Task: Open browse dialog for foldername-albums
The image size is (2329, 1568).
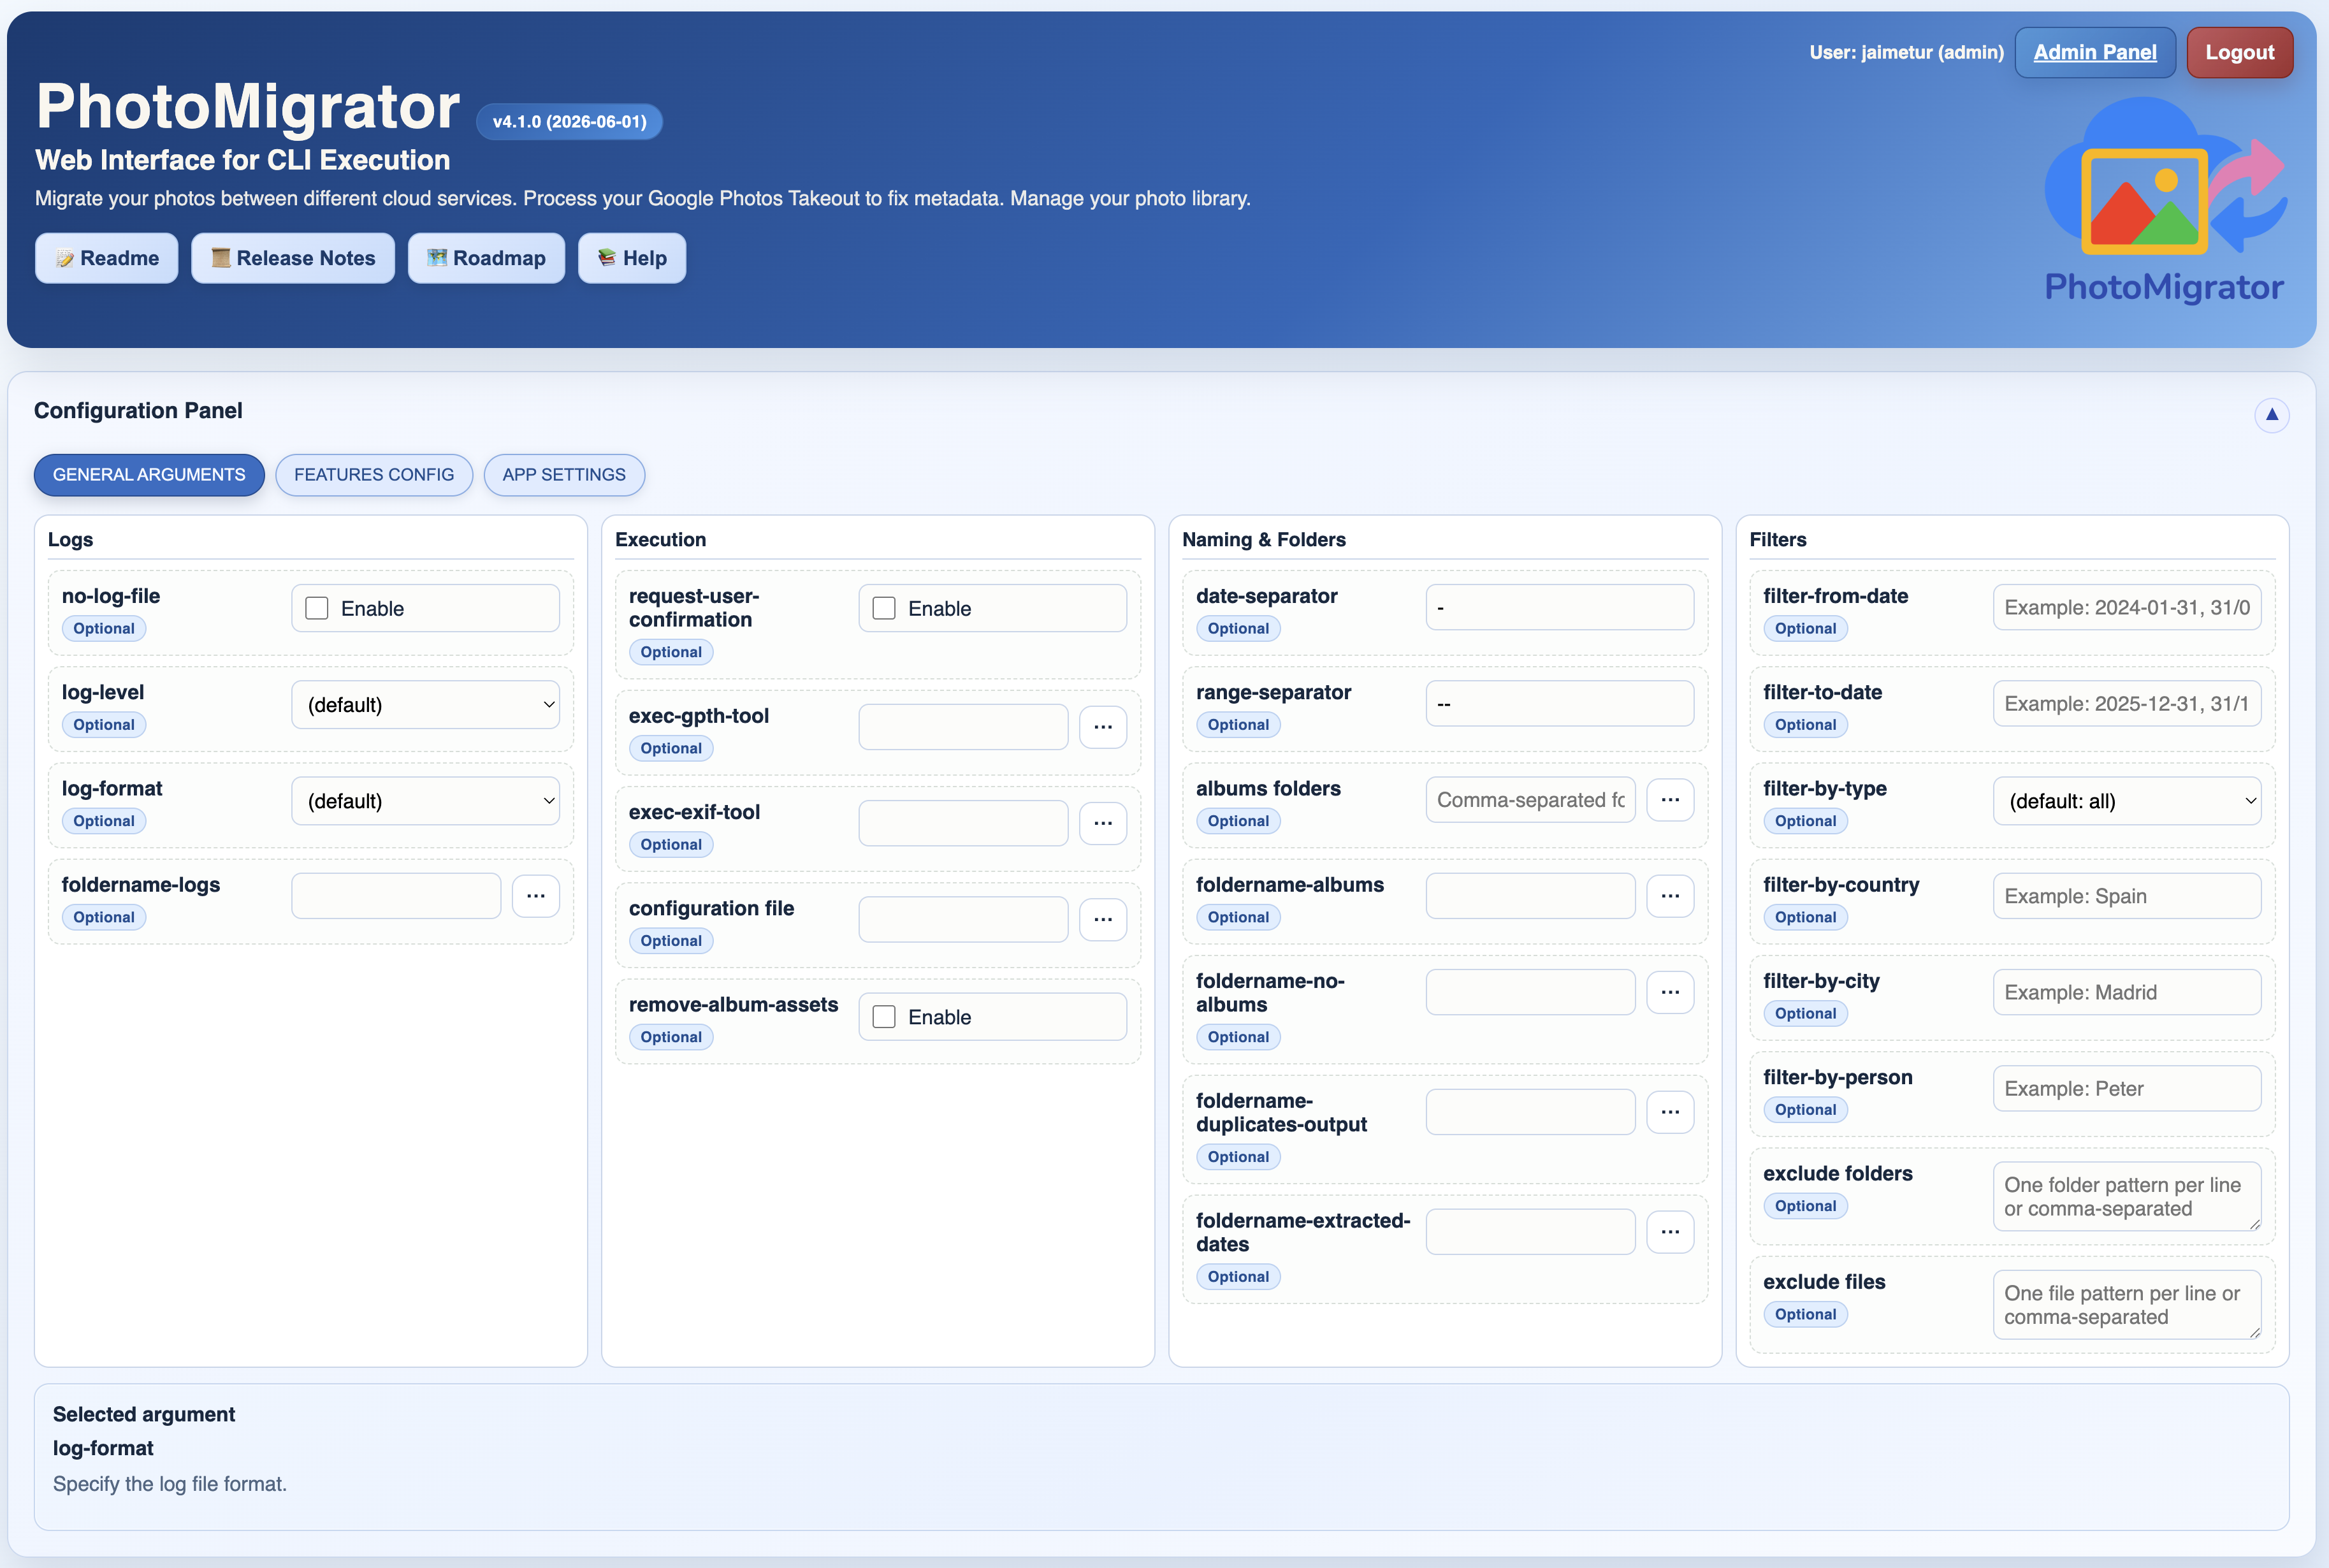Action: 1670,896
